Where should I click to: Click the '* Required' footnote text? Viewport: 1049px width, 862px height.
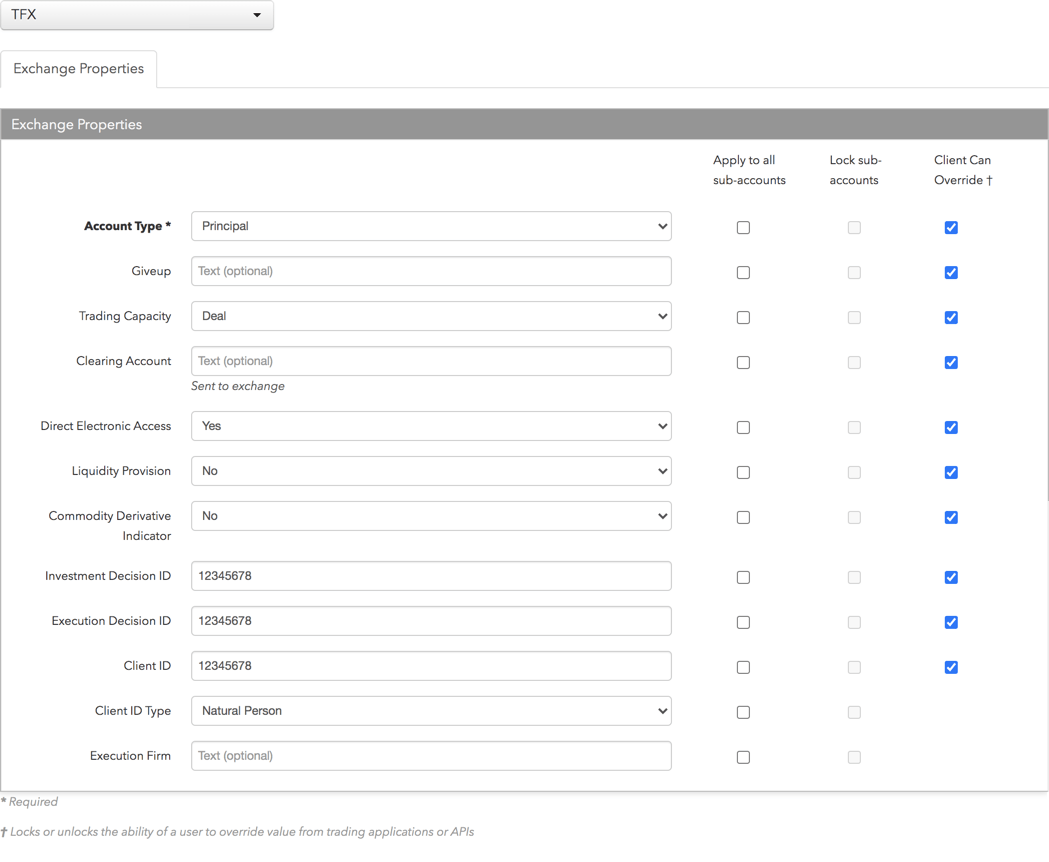pos(29,802)
